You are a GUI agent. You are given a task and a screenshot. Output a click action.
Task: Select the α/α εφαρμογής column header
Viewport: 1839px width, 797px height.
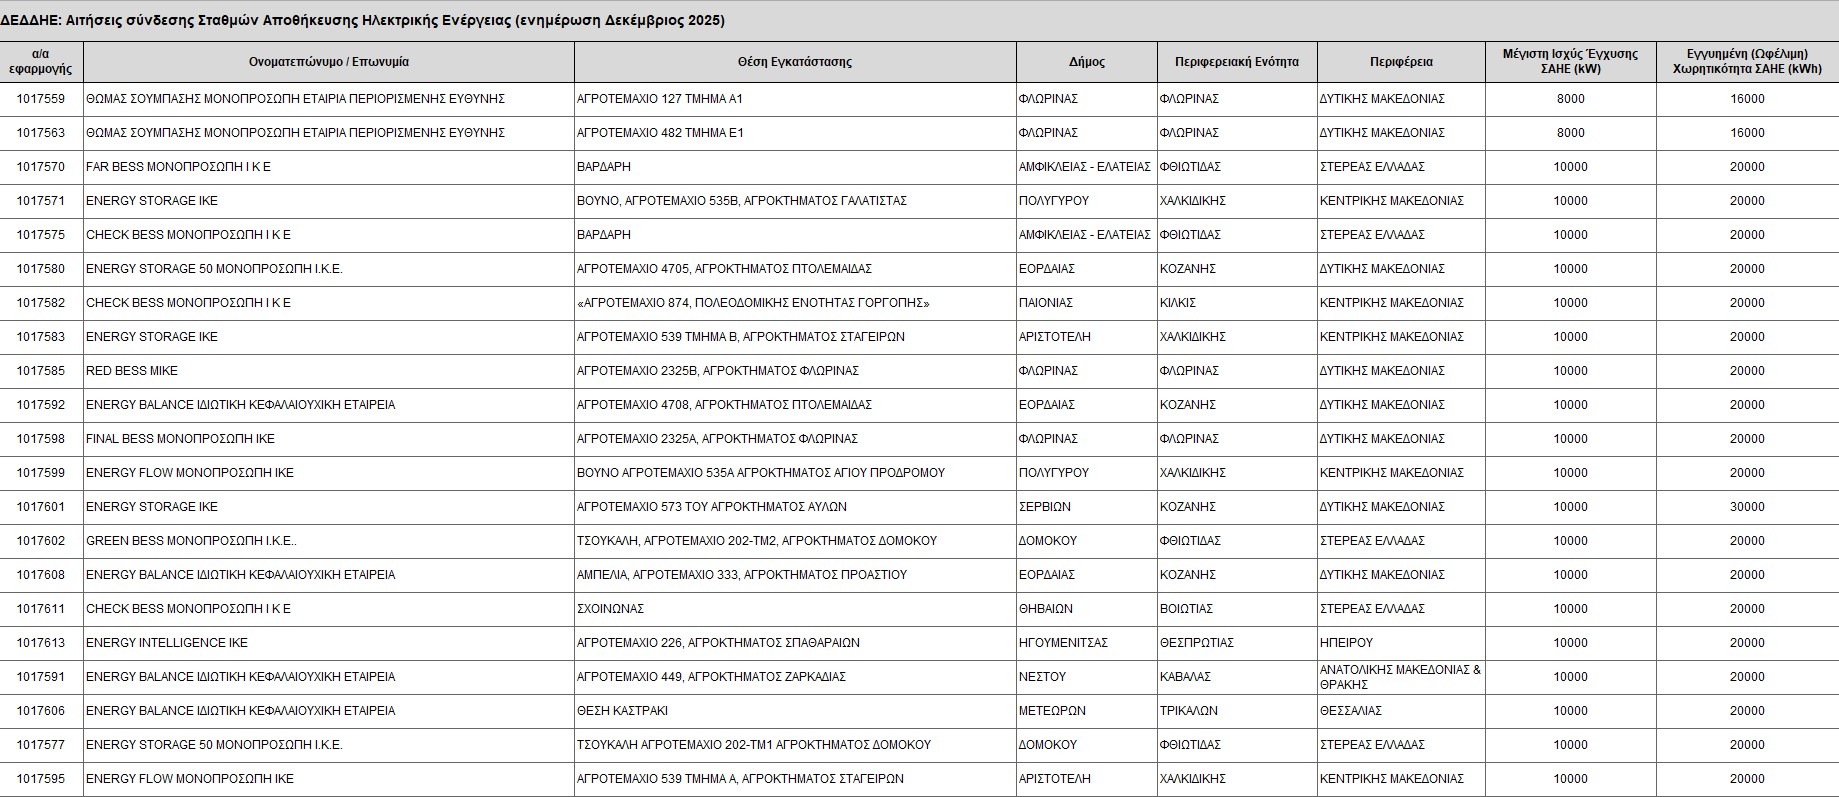[41, 62]
